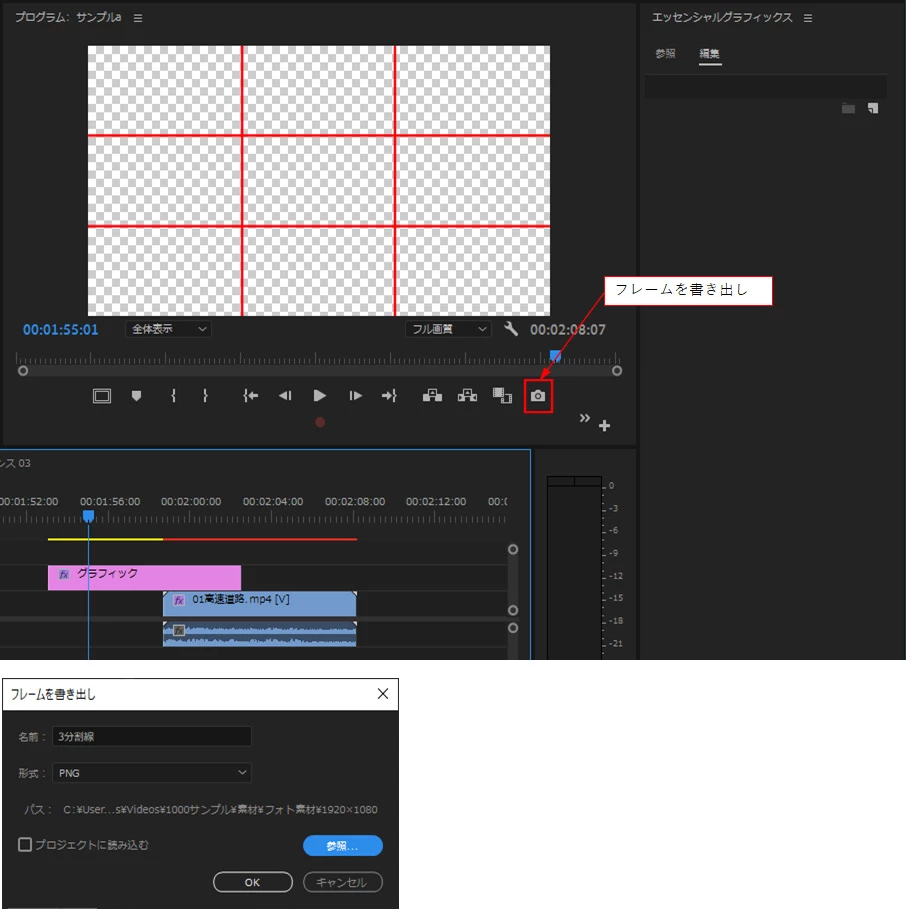Viewport: 906px width, 909px height.
Task: Click the Lift button
Action: 432,396
